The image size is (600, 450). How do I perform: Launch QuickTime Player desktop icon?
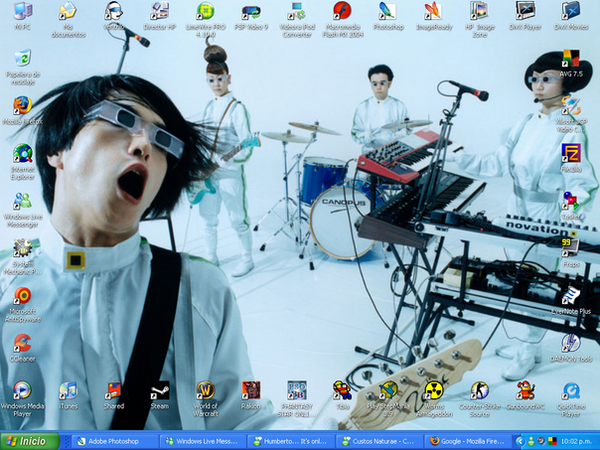click(x=572, y=391)
